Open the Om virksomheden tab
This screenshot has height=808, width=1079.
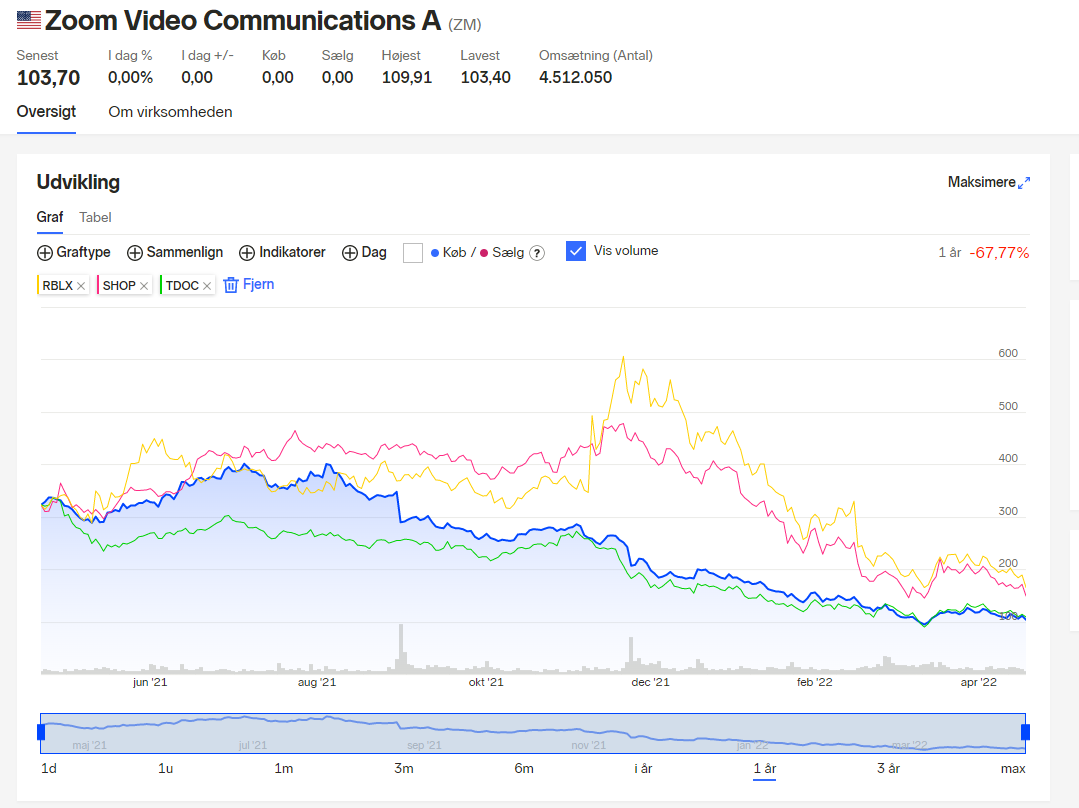(170, 111)
